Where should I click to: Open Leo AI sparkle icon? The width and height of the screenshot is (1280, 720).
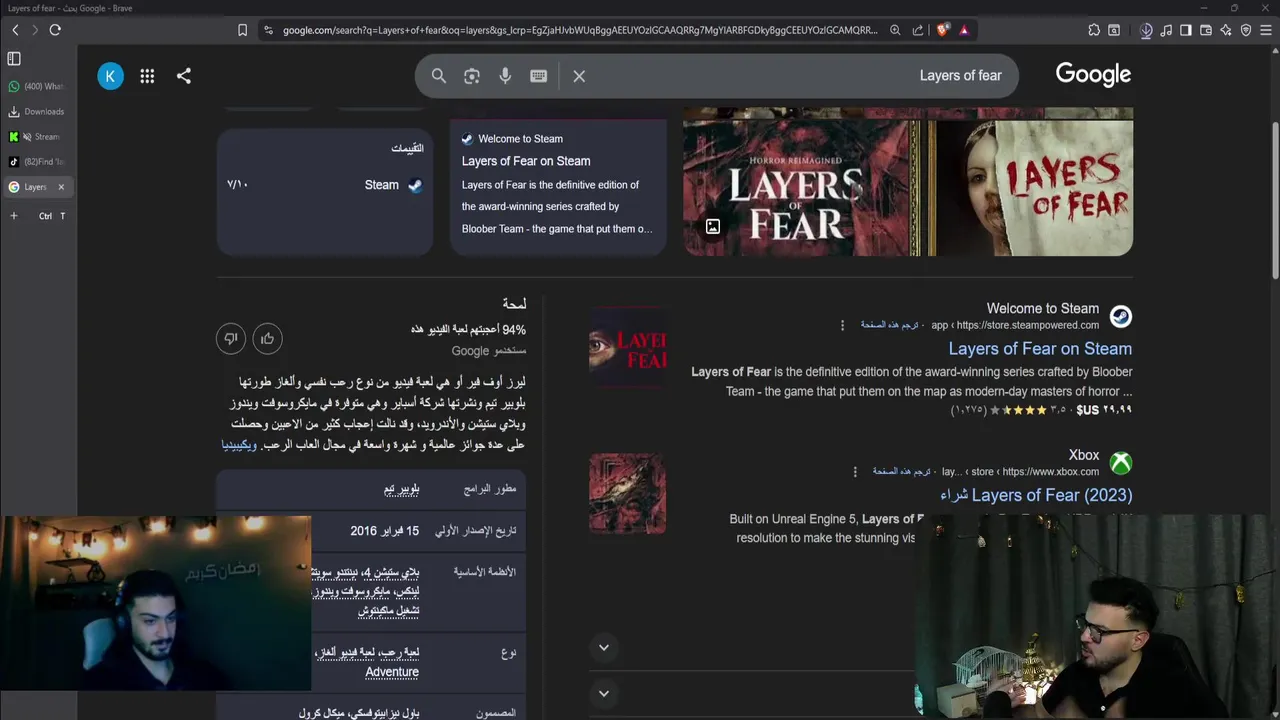1226,30
